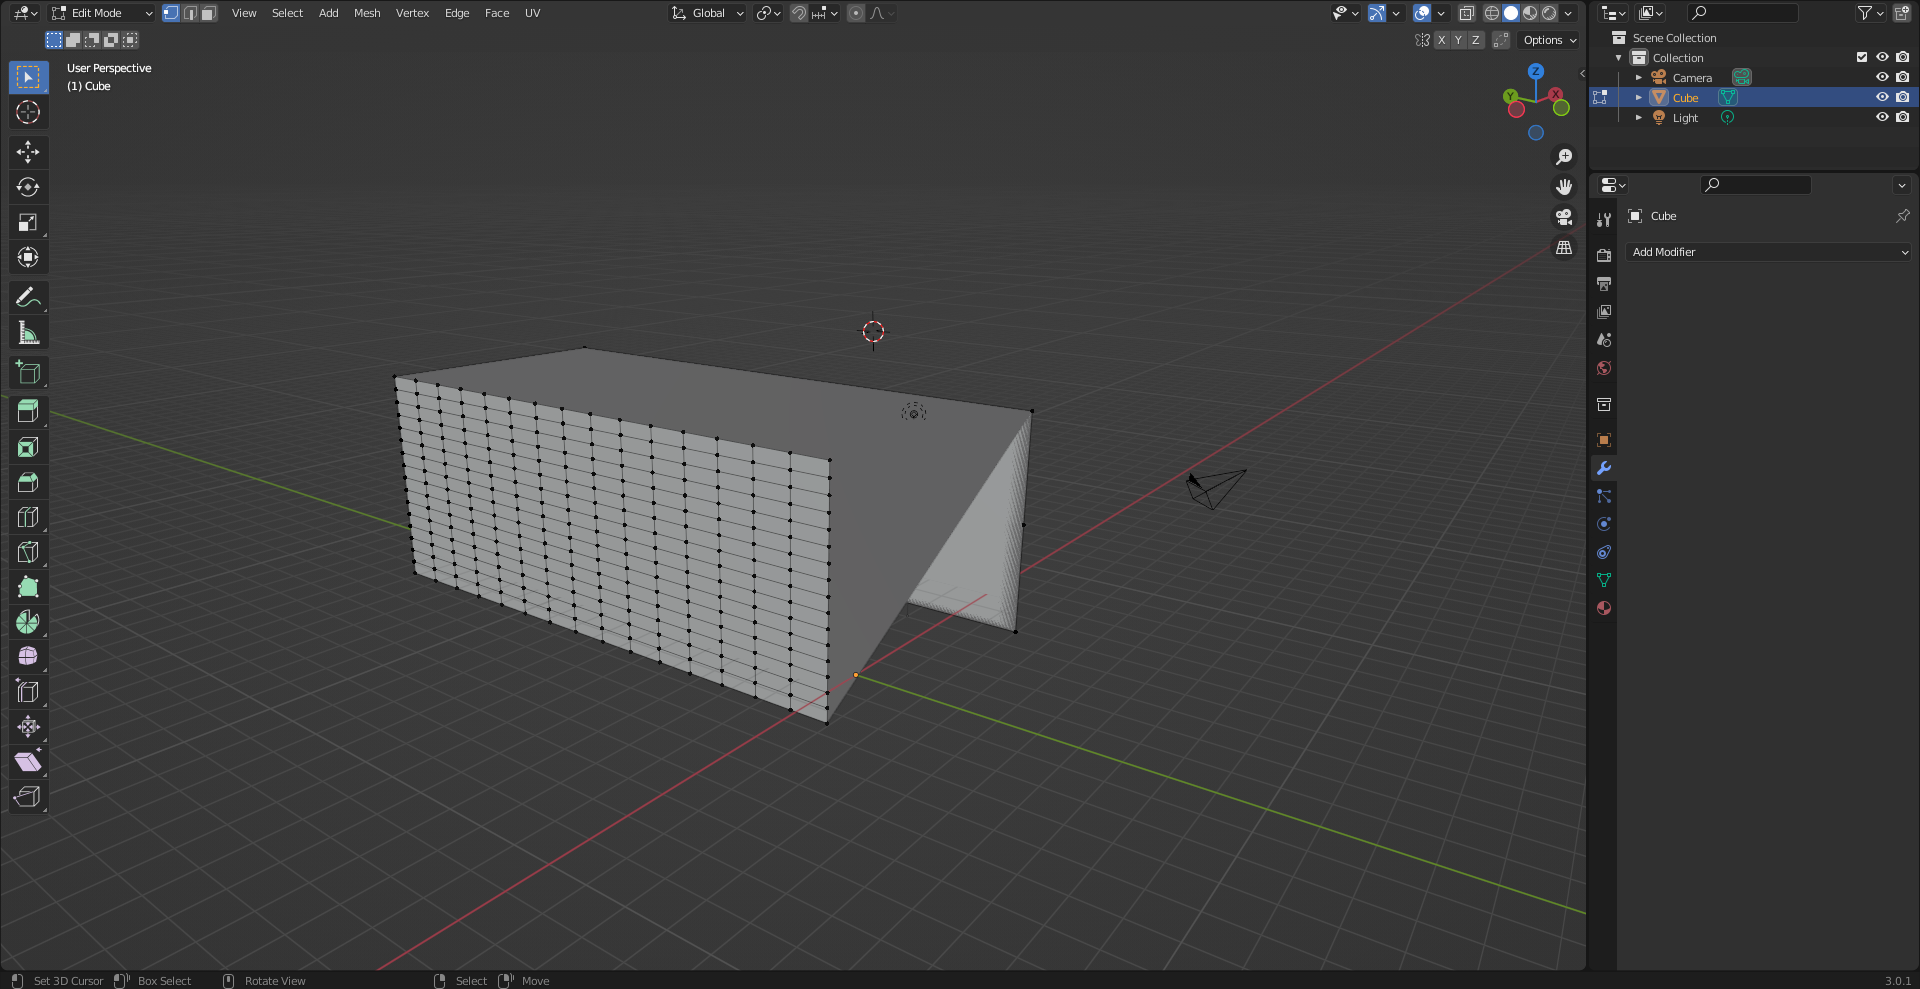Select the Smooth vertices tool

[28, 657]
